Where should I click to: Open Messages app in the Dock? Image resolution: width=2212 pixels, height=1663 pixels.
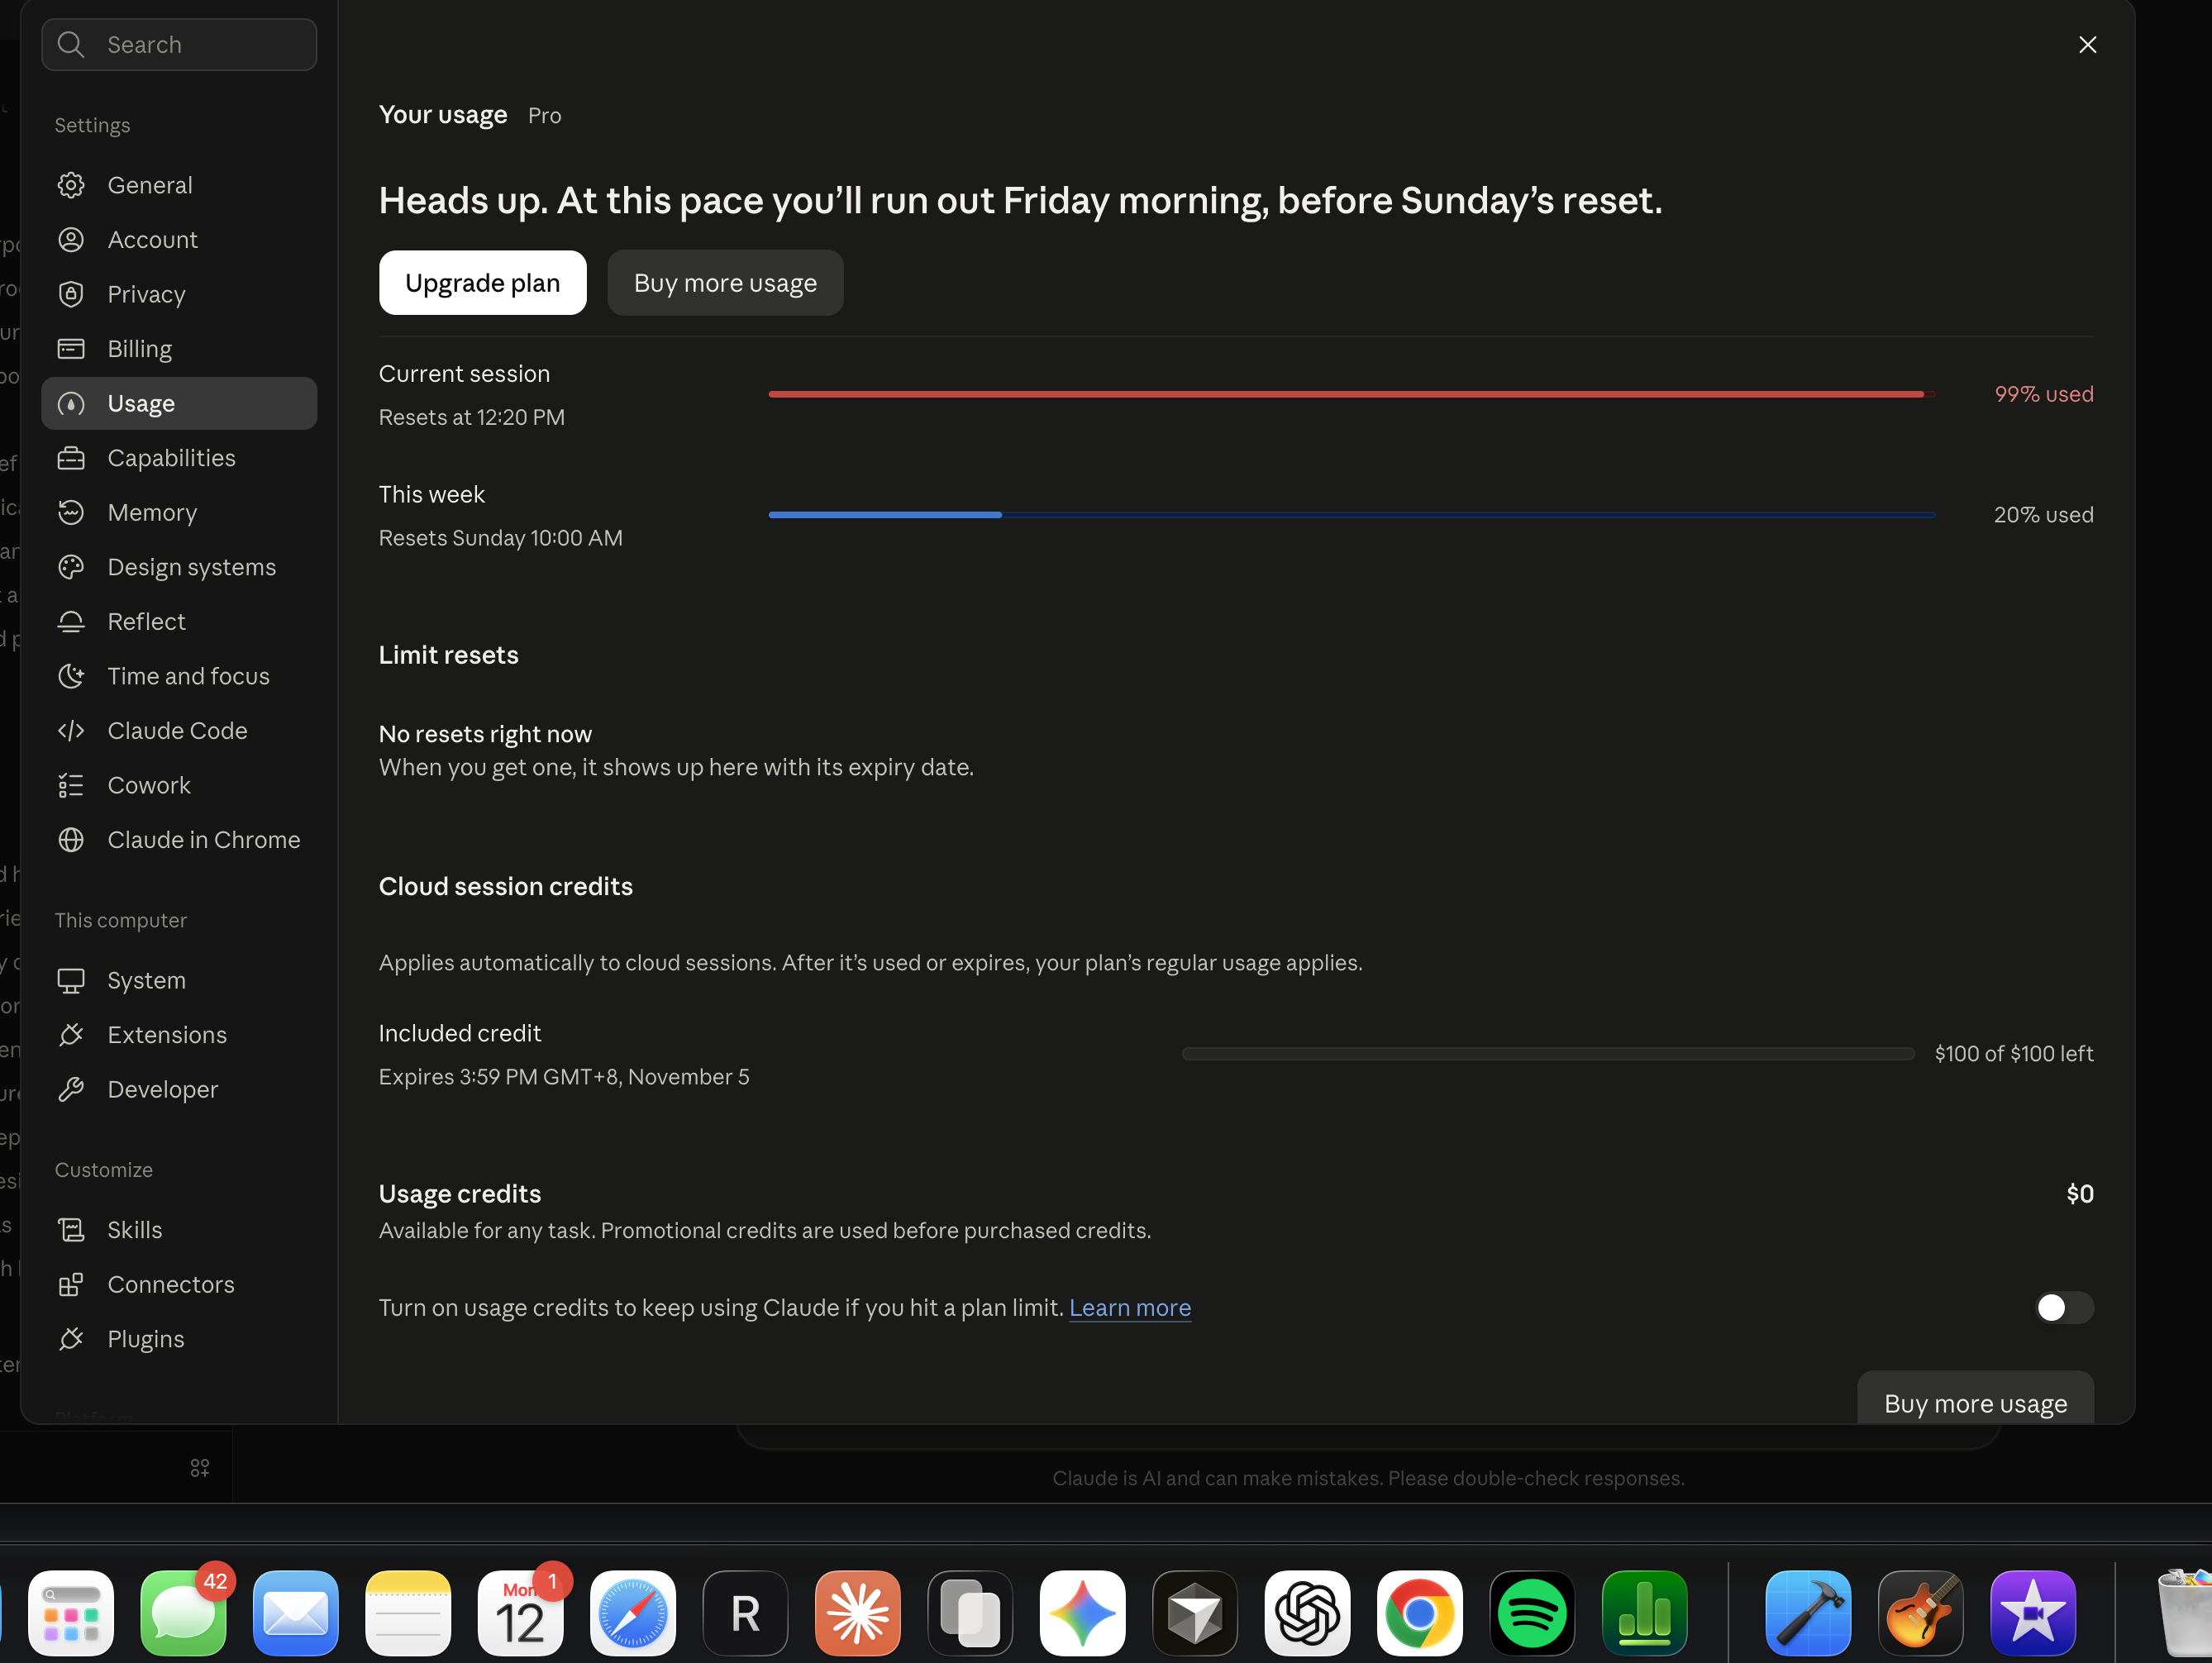pos(183,1613)
